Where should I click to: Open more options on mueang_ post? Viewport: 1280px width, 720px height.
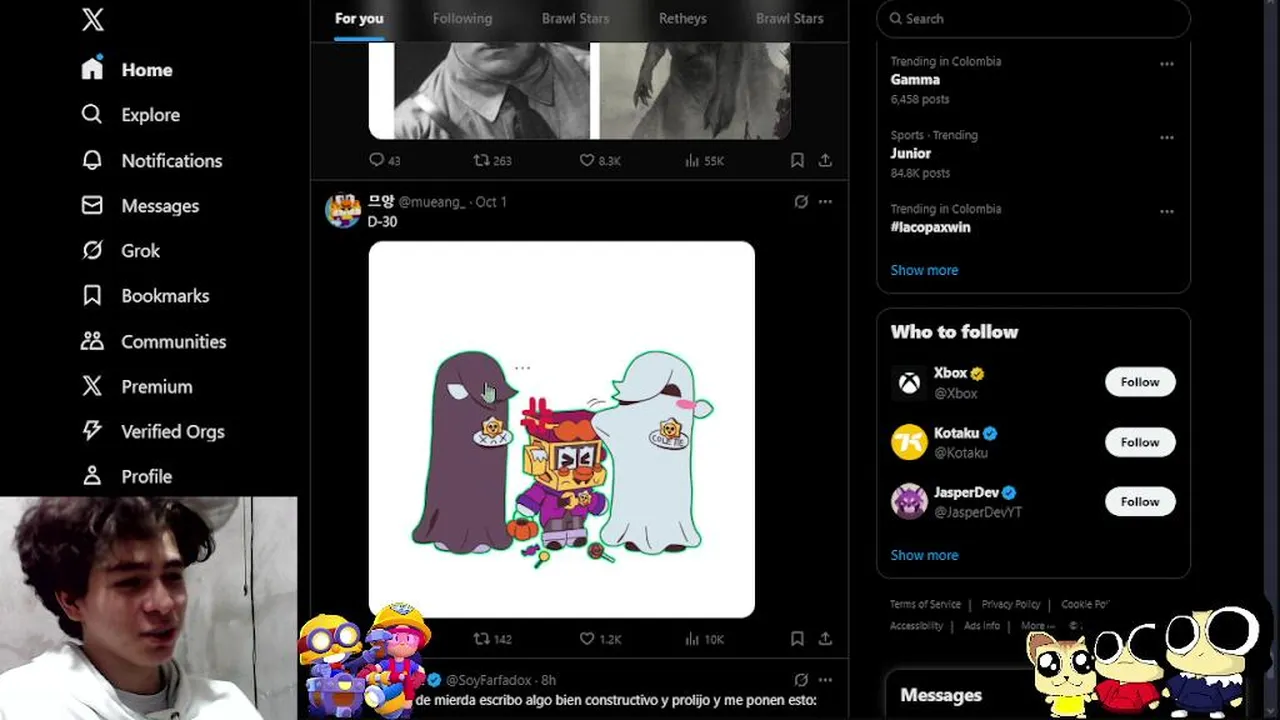click(825, 202)
